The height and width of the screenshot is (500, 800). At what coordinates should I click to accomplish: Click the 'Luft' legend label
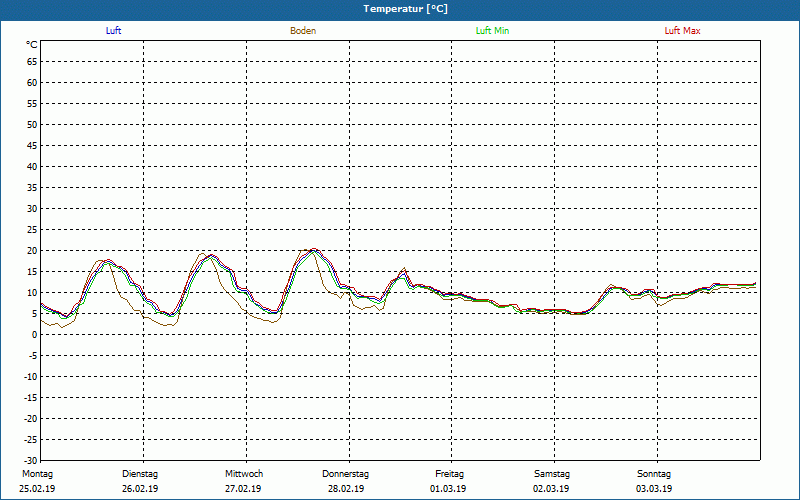[x=113, y=31]
